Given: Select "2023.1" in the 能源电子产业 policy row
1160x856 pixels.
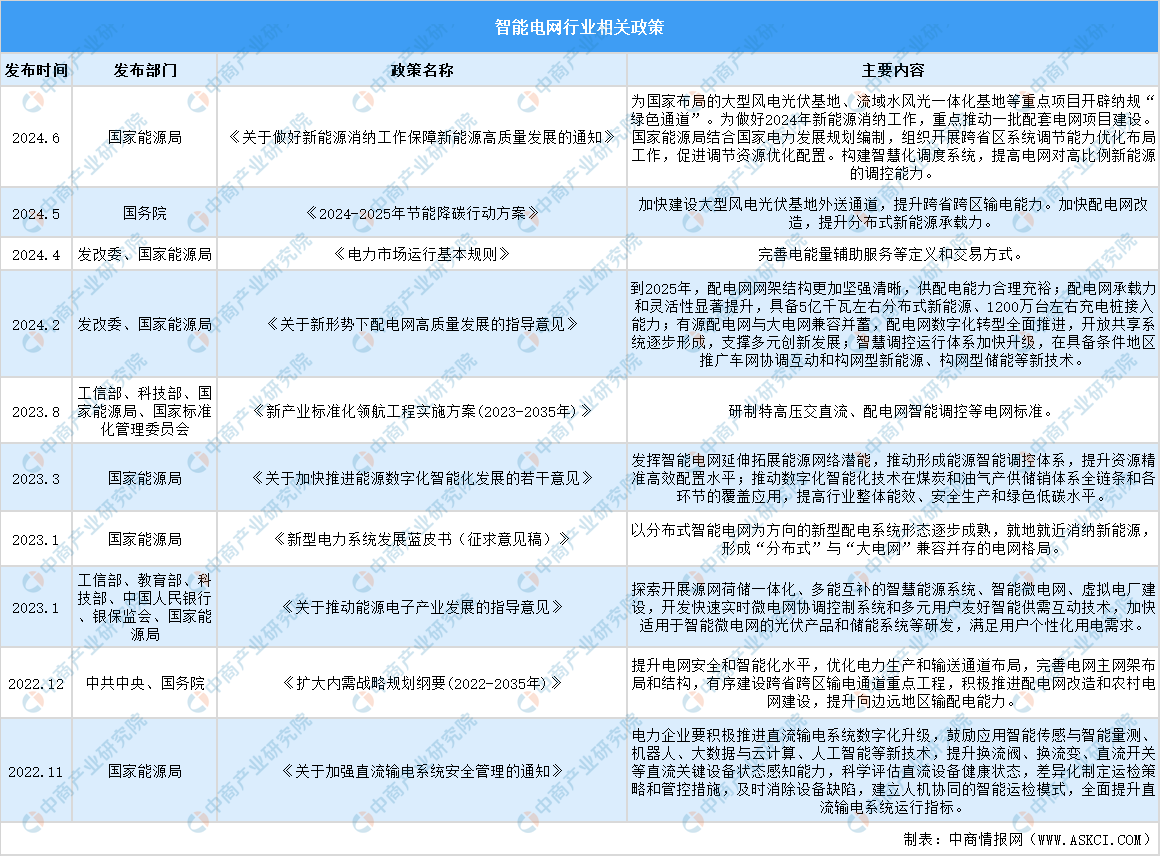Looking at the screenshot, I should [x=36, y=607].
